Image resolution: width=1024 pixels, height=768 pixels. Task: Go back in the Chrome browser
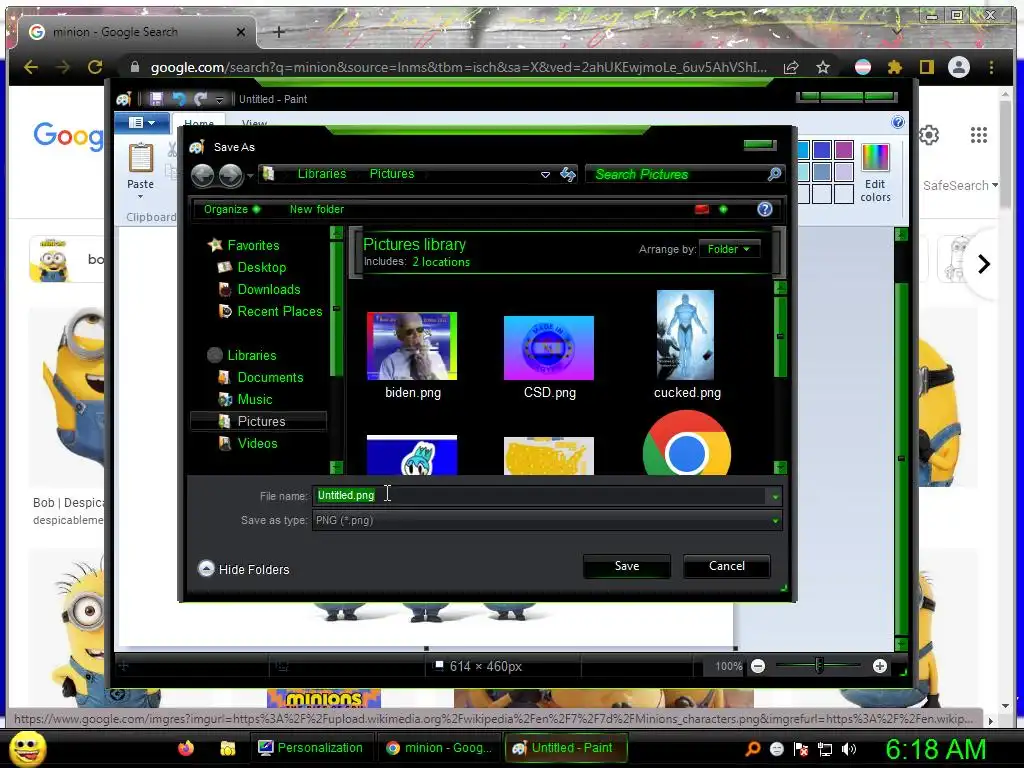(31, 67)
